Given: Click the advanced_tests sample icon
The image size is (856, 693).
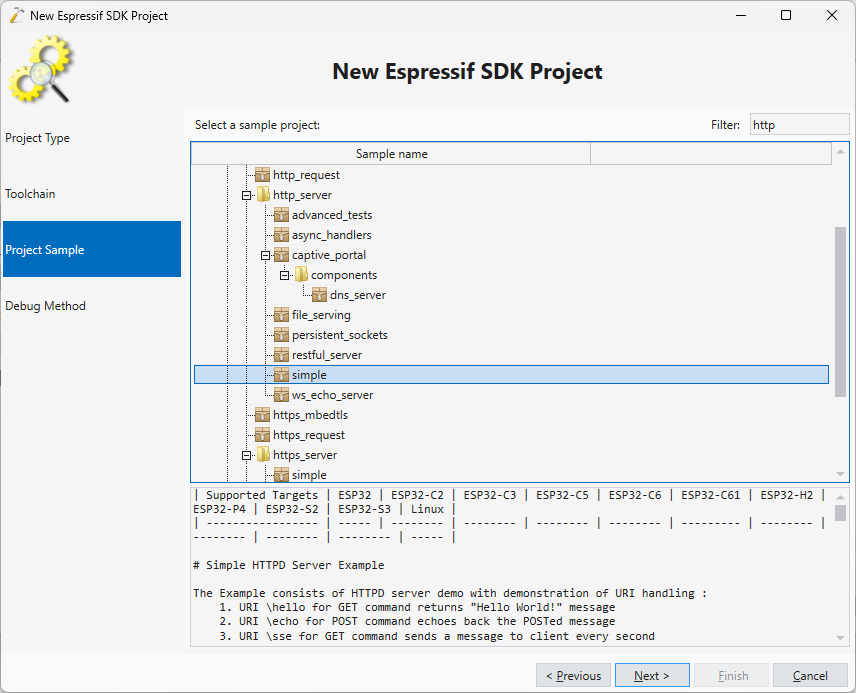Looking at the screenshot, I should pos(281,215).
